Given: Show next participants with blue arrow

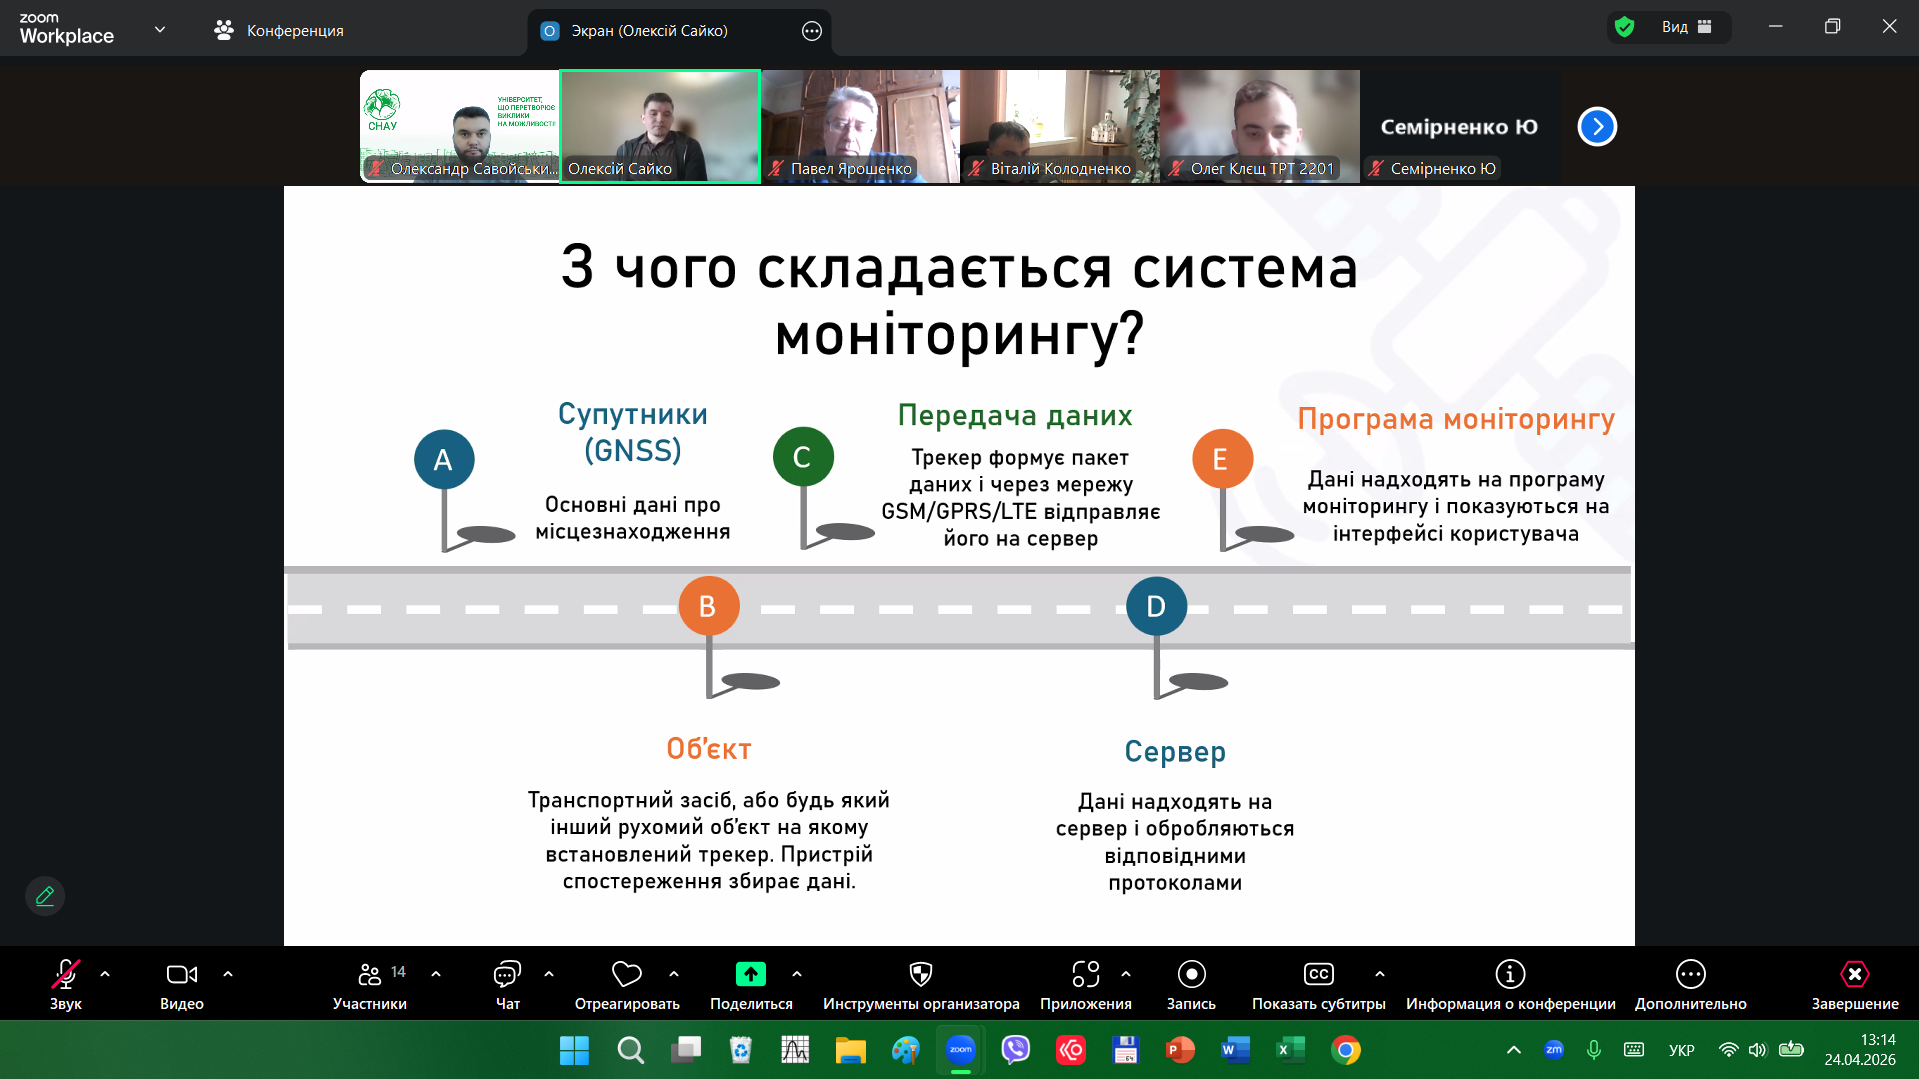Looking at the screenshot, I should pos(1596,127).
